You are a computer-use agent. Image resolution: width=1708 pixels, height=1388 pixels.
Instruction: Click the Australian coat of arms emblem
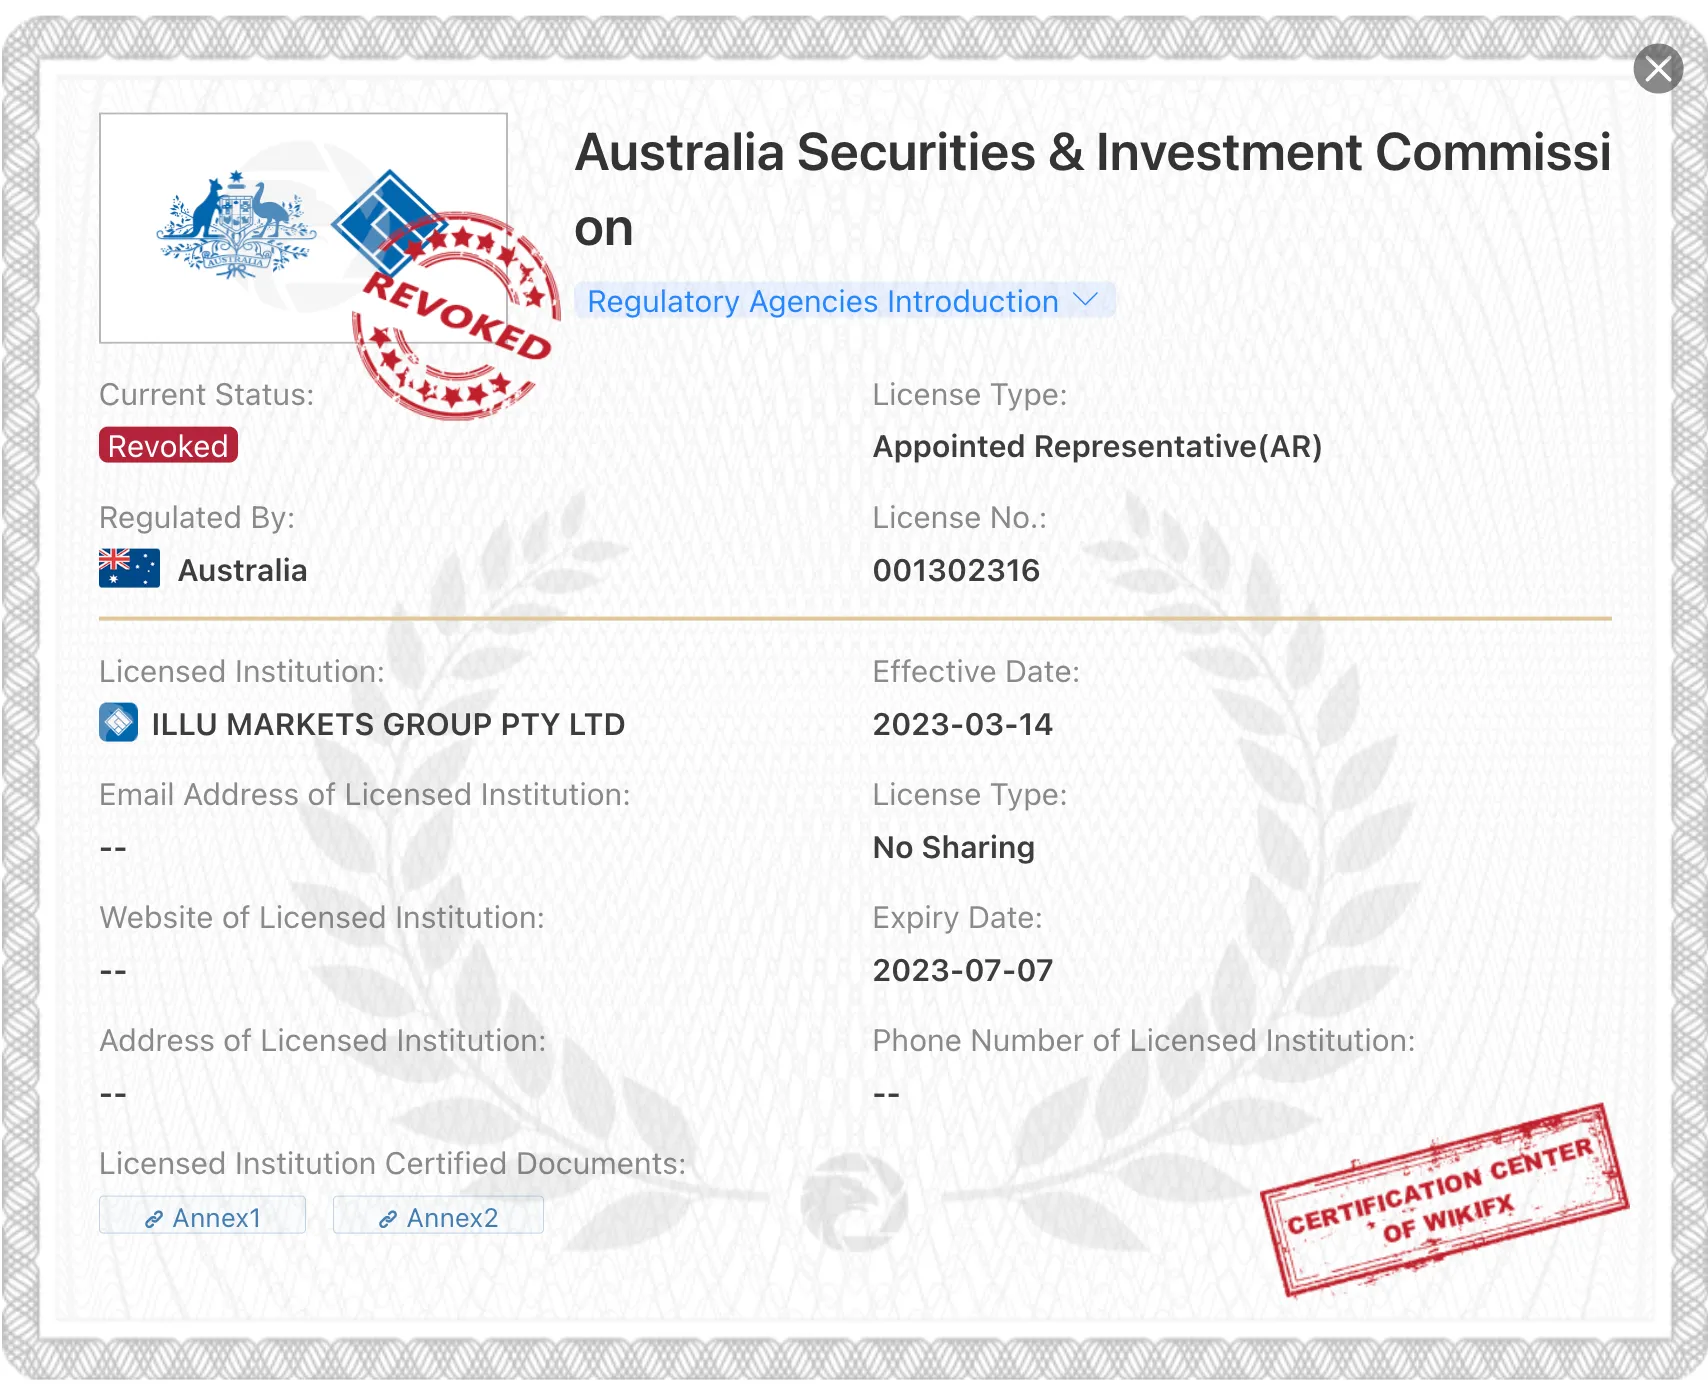click(x=236, y=226)
